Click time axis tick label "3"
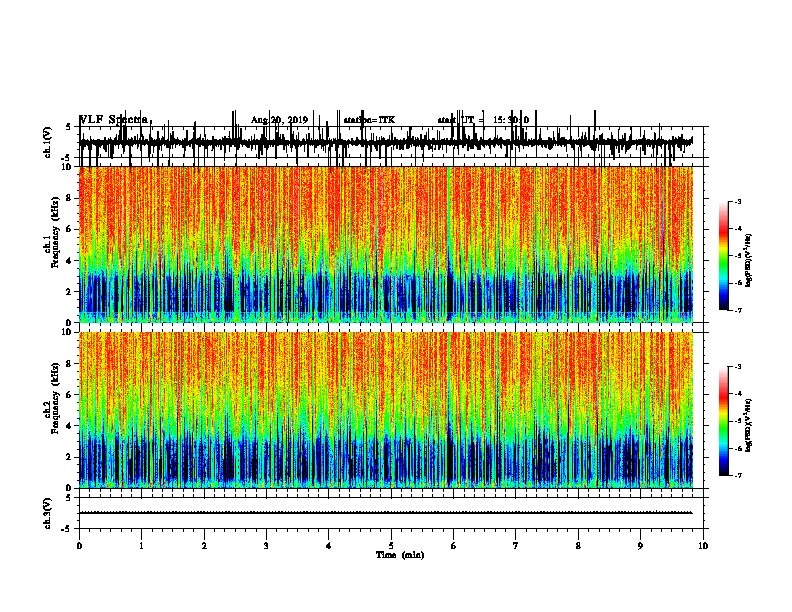Image resolution: width=792 pixels, height=612 pixels. pyautogui.click(x=266, y=546)
